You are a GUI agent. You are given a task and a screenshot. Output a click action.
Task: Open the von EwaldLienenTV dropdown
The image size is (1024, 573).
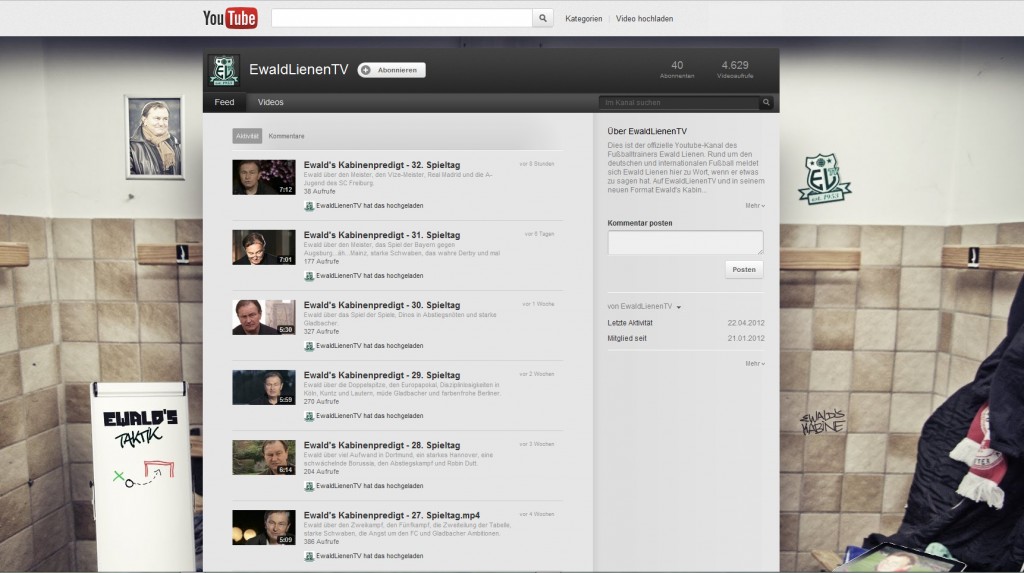coord(644,306)
